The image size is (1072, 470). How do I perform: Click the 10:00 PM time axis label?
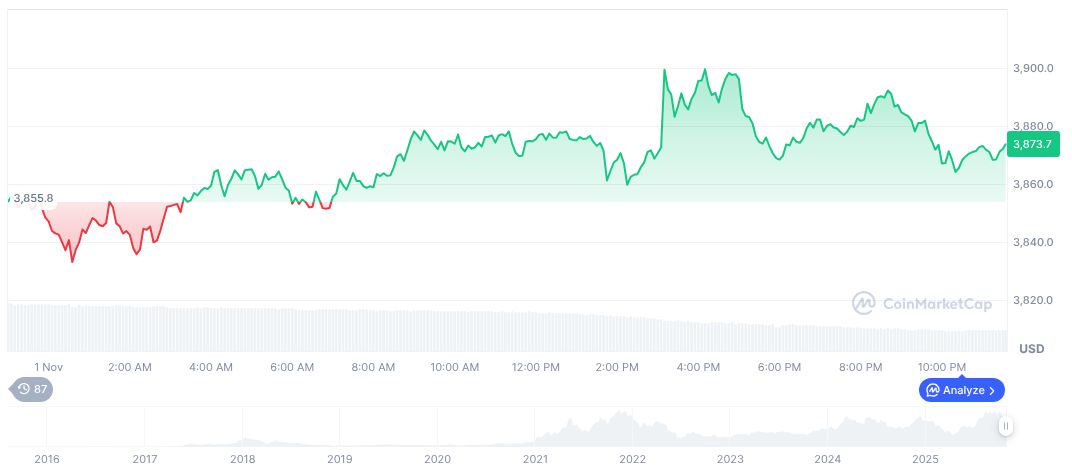point(942,367)
